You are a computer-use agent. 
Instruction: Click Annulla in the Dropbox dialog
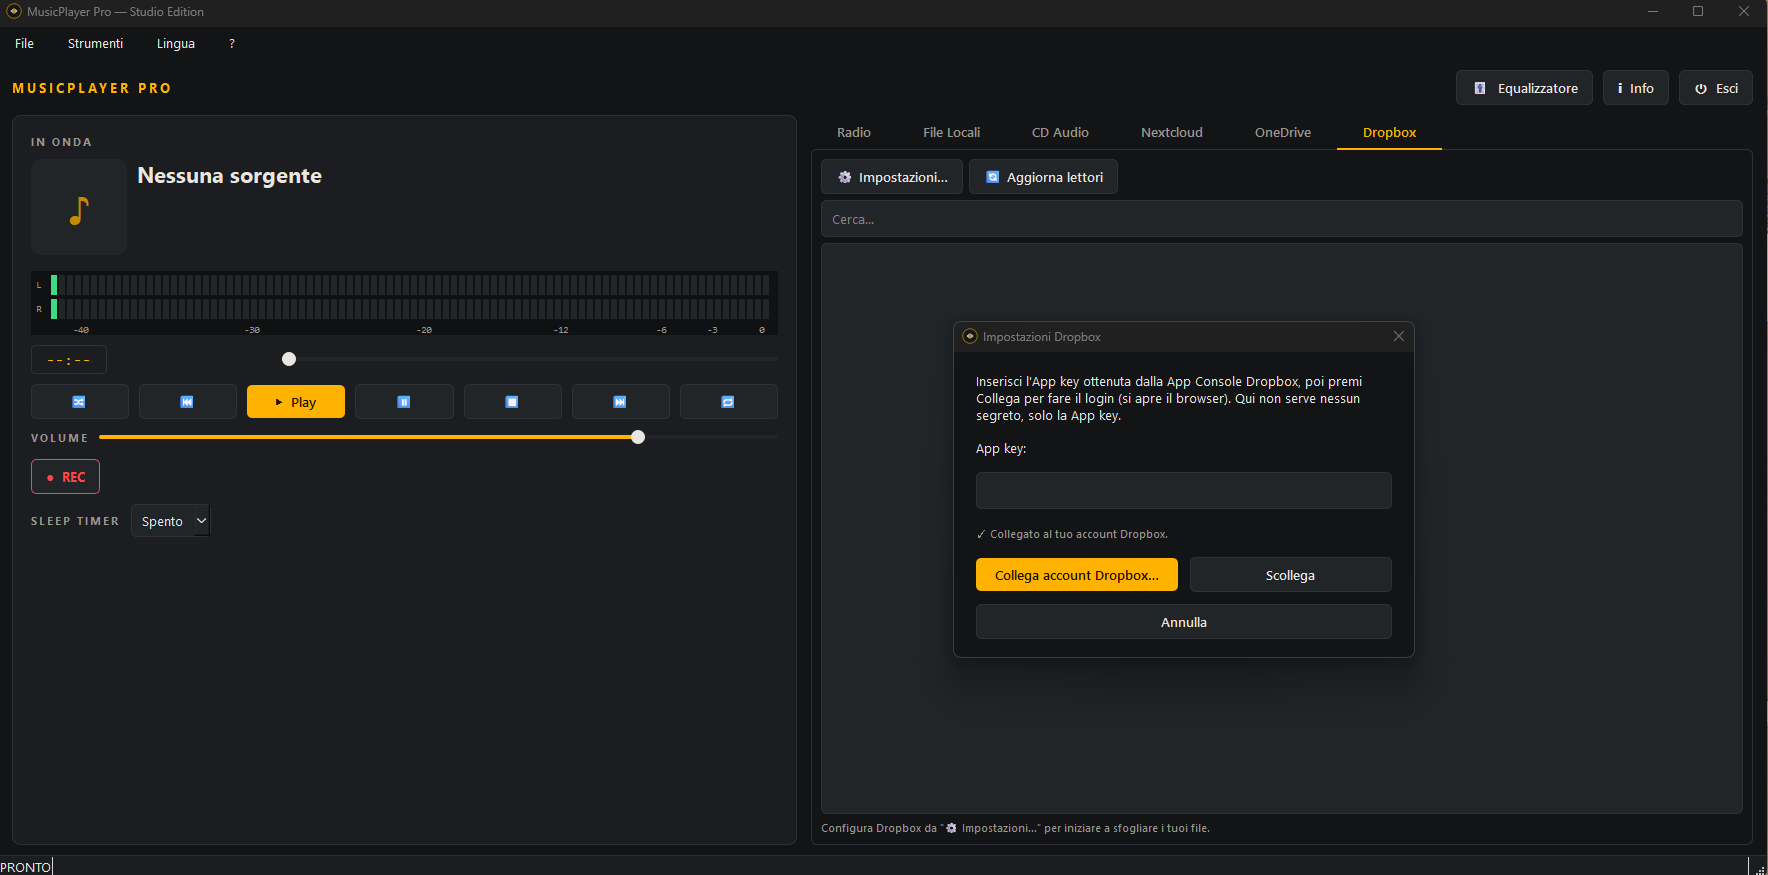1184,622
